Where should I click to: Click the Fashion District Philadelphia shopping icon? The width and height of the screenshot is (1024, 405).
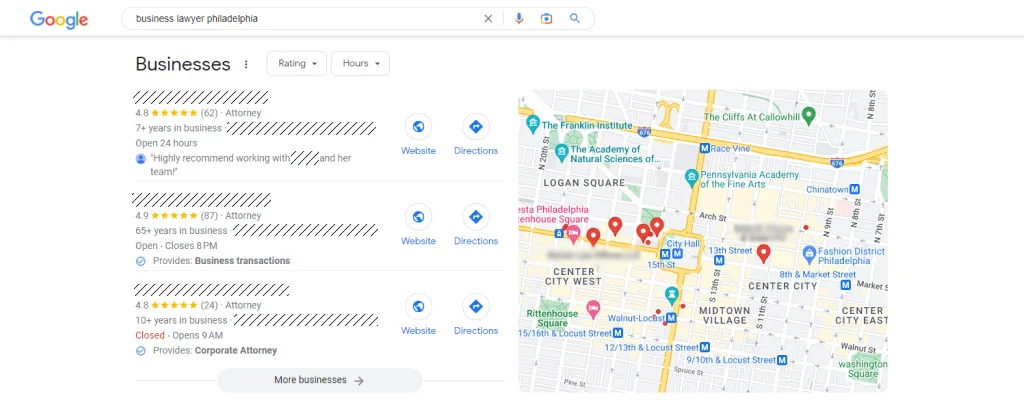click(808, 252)
